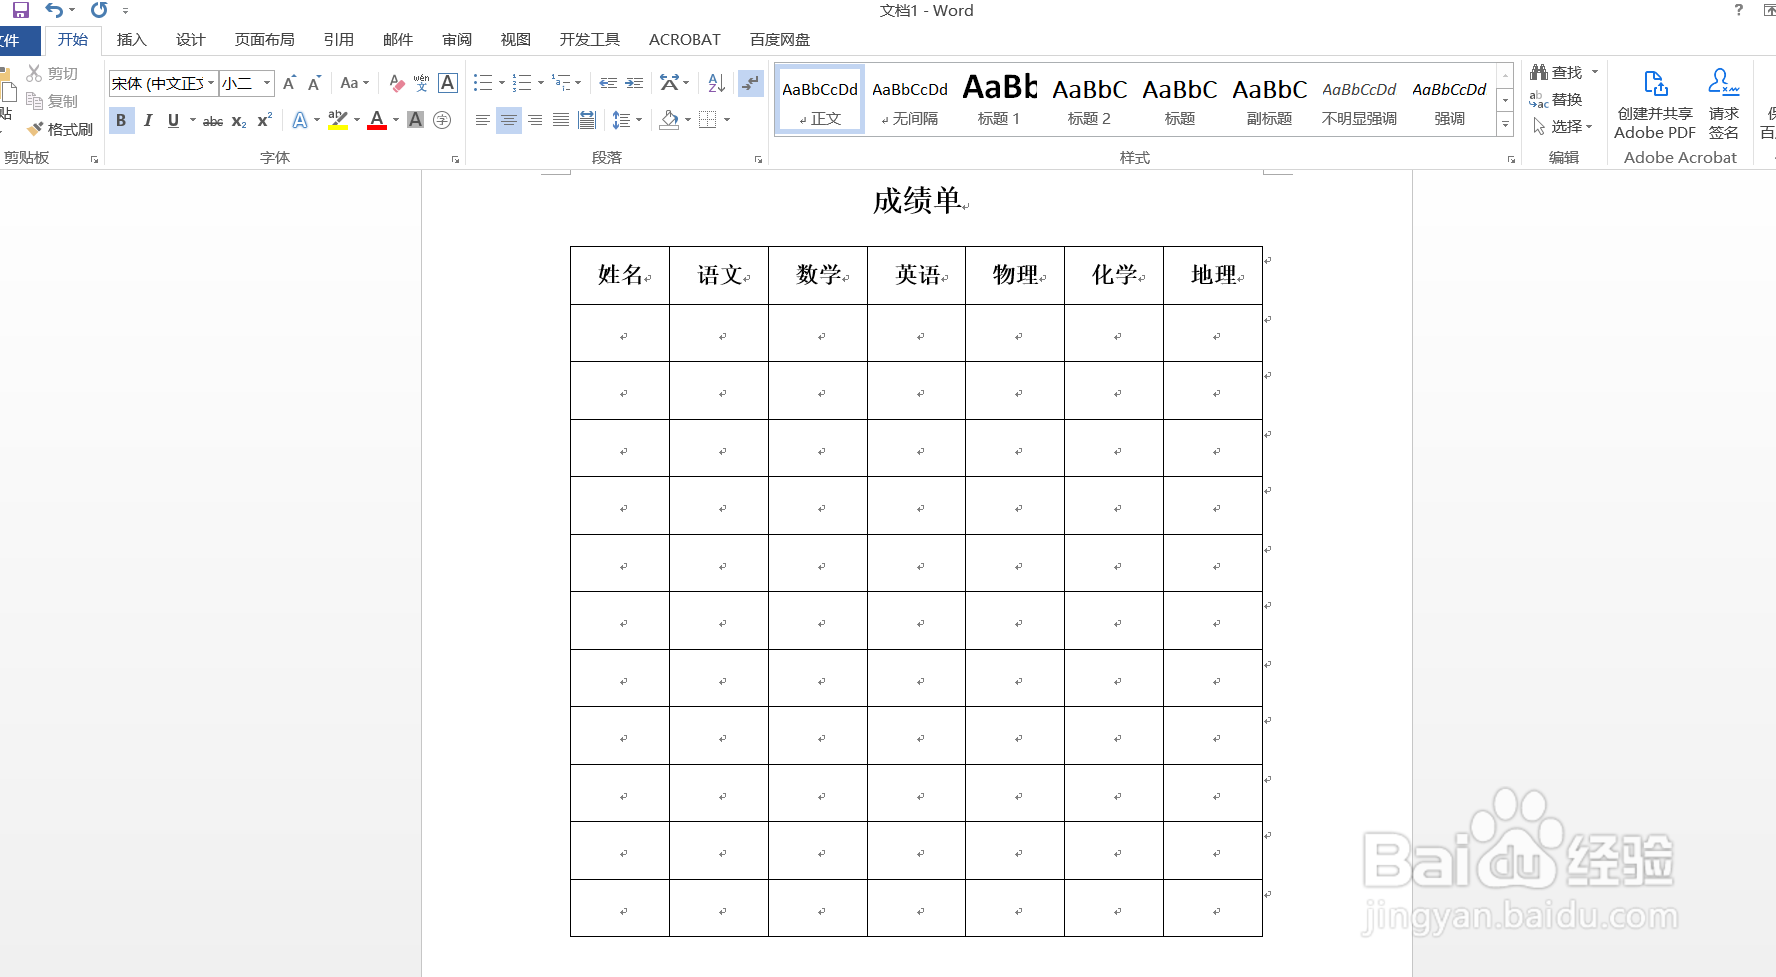The width and height of the screenshot is (1776, 977).
Task: Open the ACROBAT tab
Action: [685, 40]
